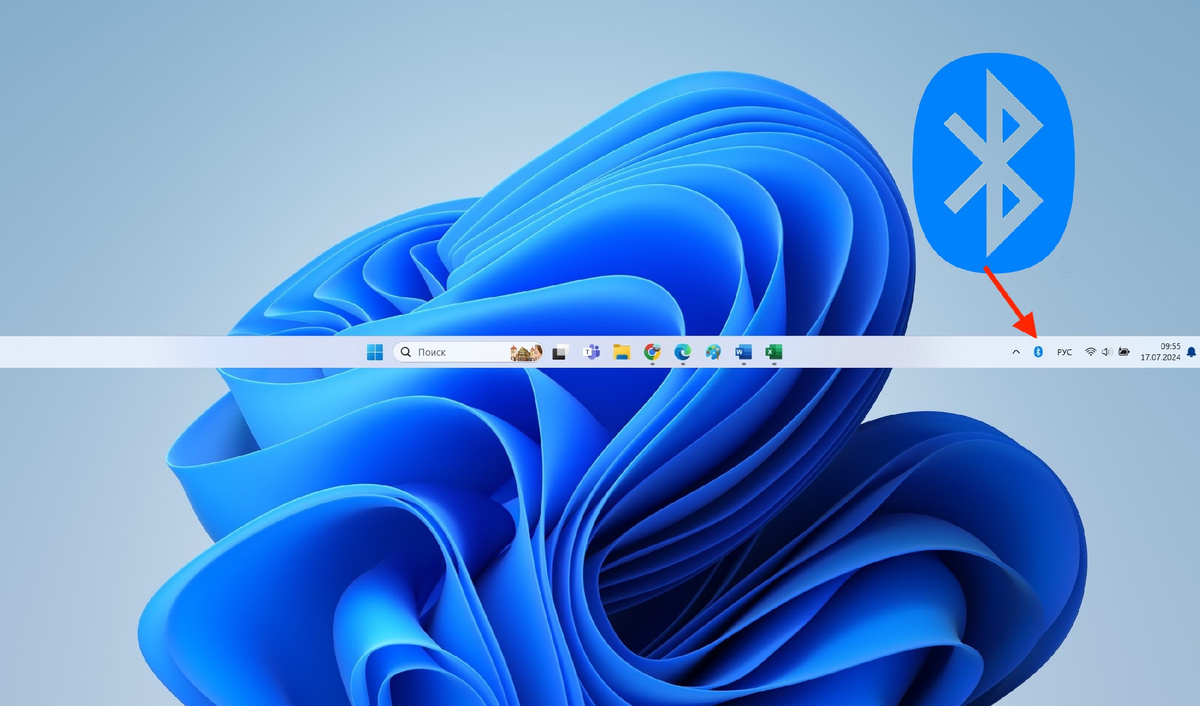Click the battery status icon
Viewport: 1200px width, 706px height.
click(x=1124, y=352)
